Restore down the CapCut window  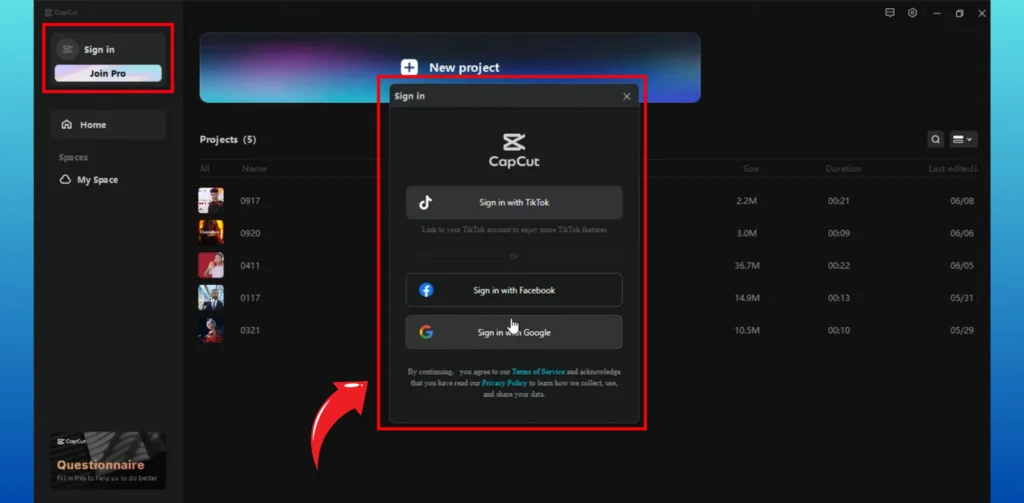tap(959, 14)
